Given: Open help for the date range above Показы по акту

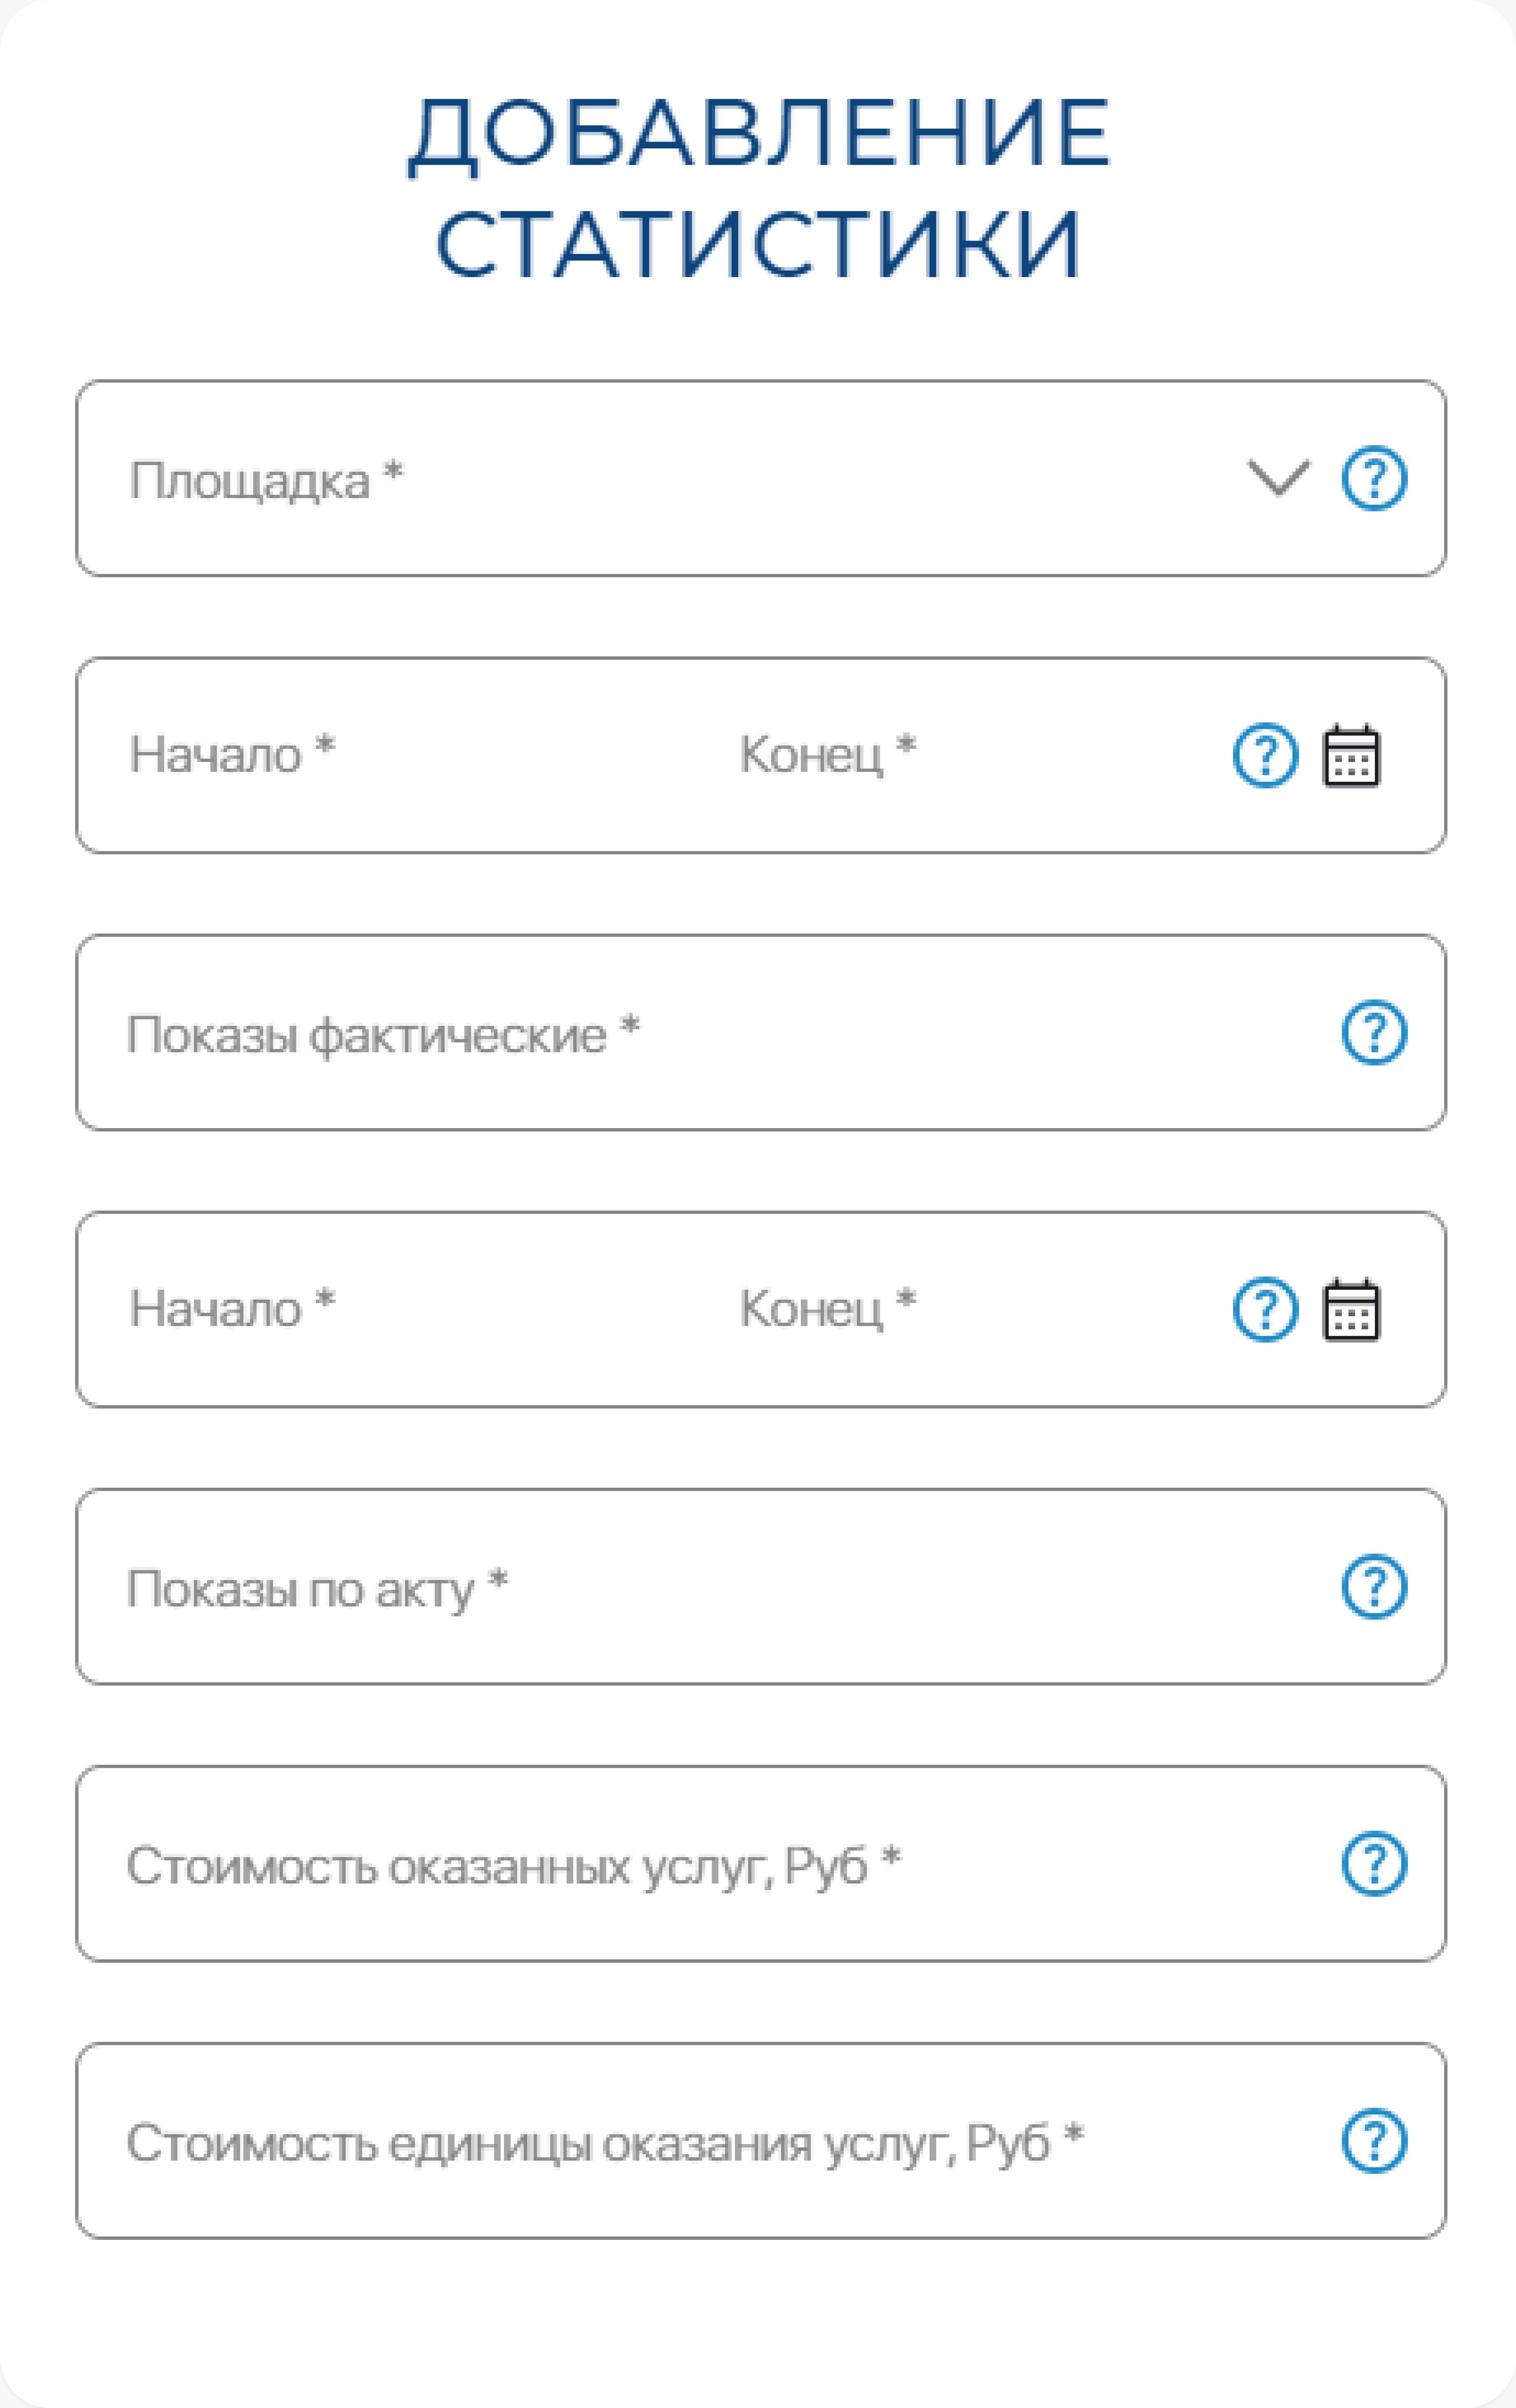Looking at the screenshot, I should pyautogui.click(x=1265, y=1309).
